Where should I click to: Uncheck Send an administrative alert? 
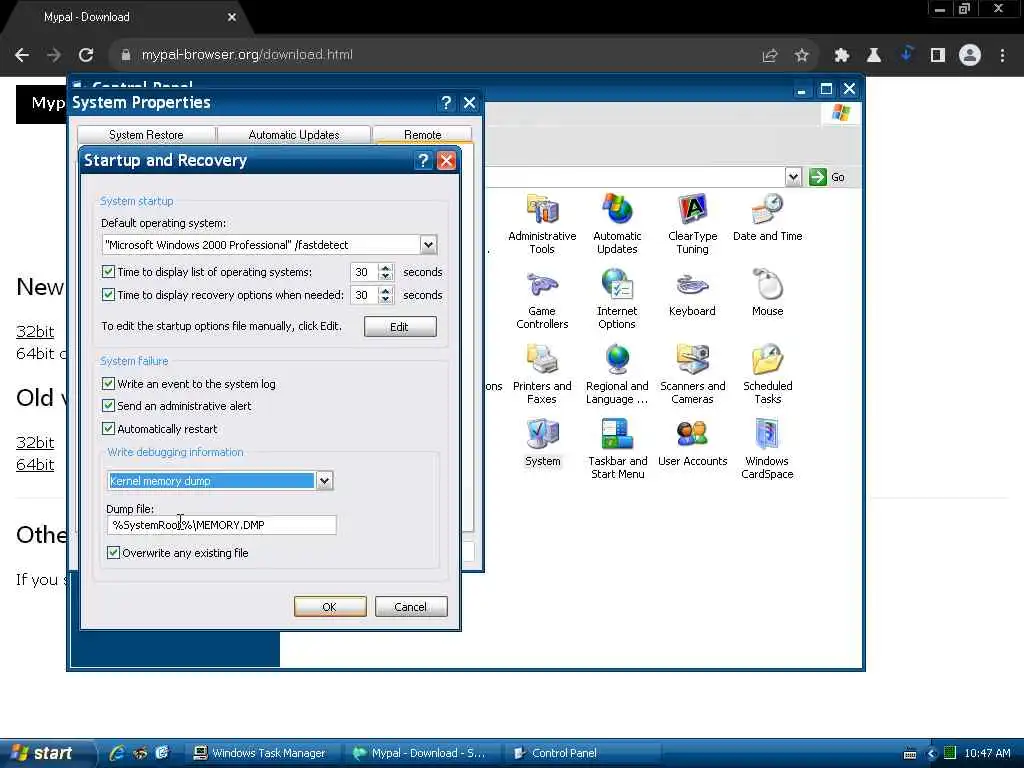pyautogui.click(x=108, y=406)
